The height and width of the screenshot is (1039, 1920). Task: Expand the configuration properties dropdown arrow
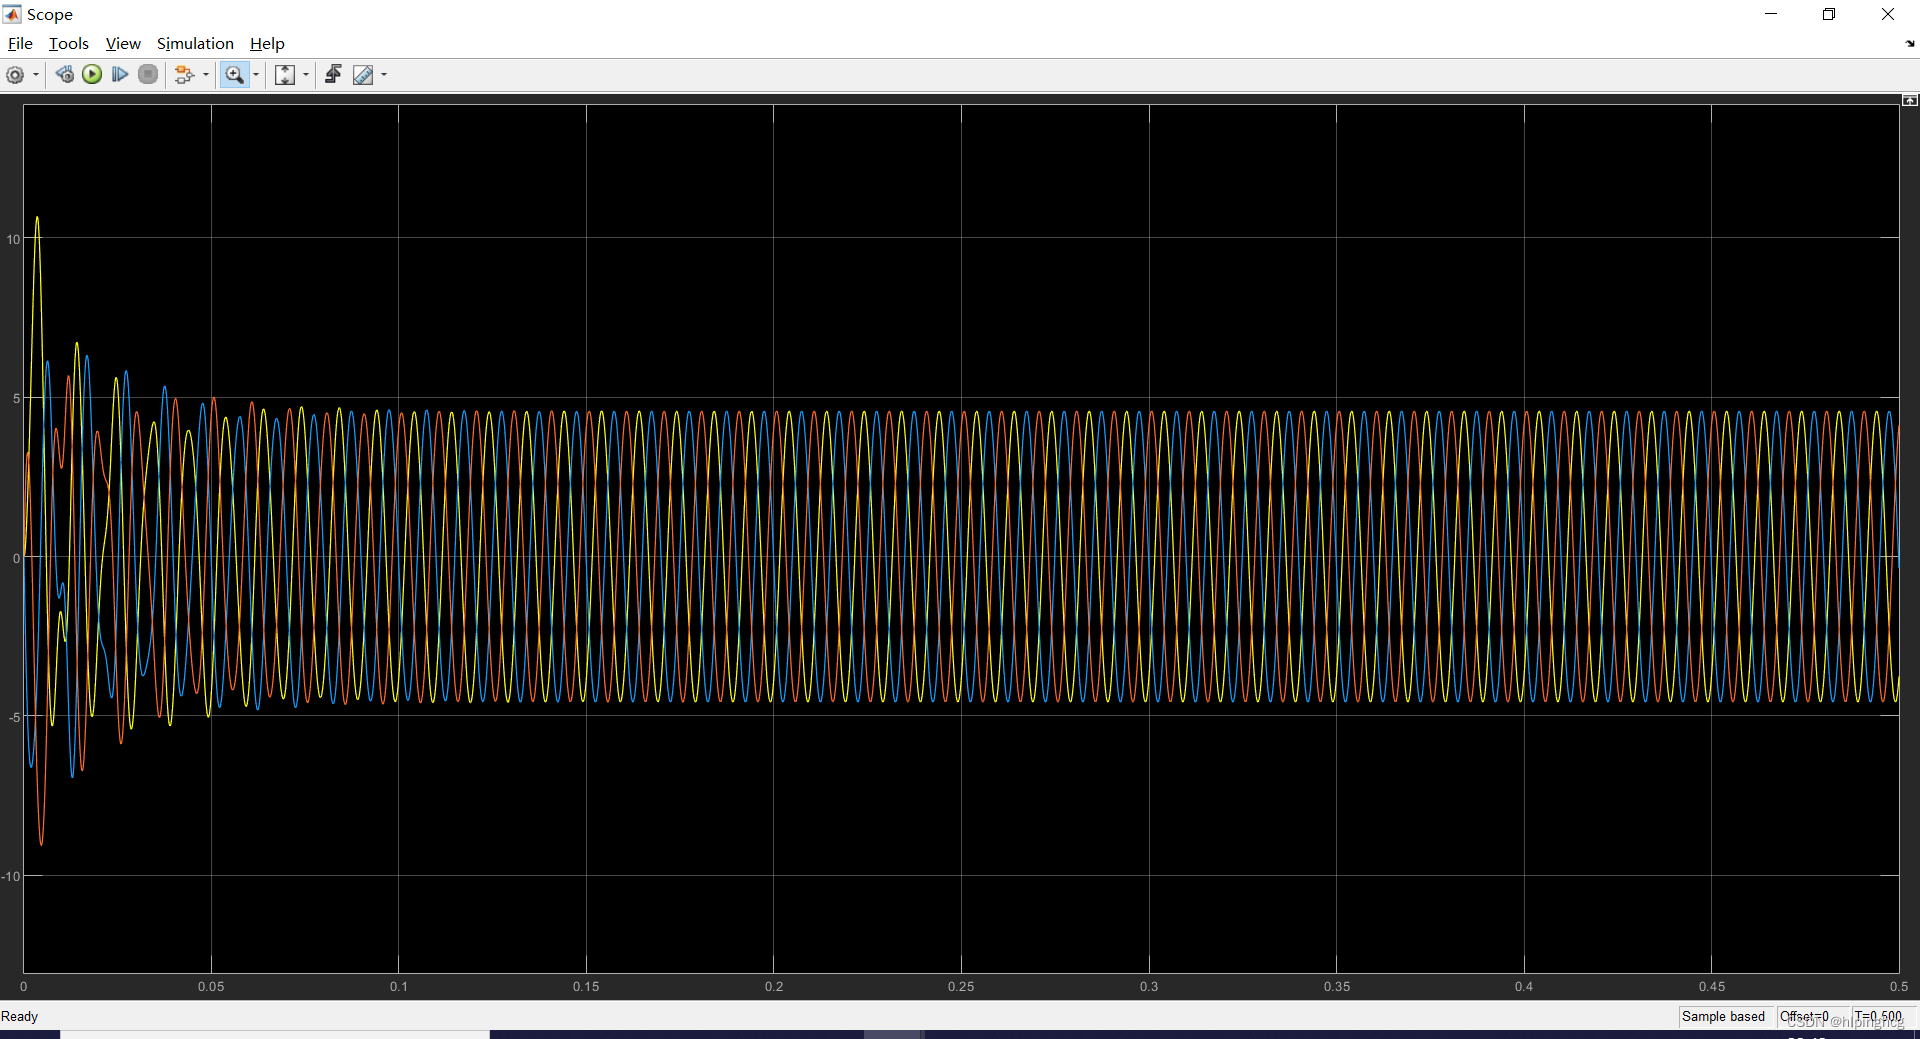[x=36, y=75]
